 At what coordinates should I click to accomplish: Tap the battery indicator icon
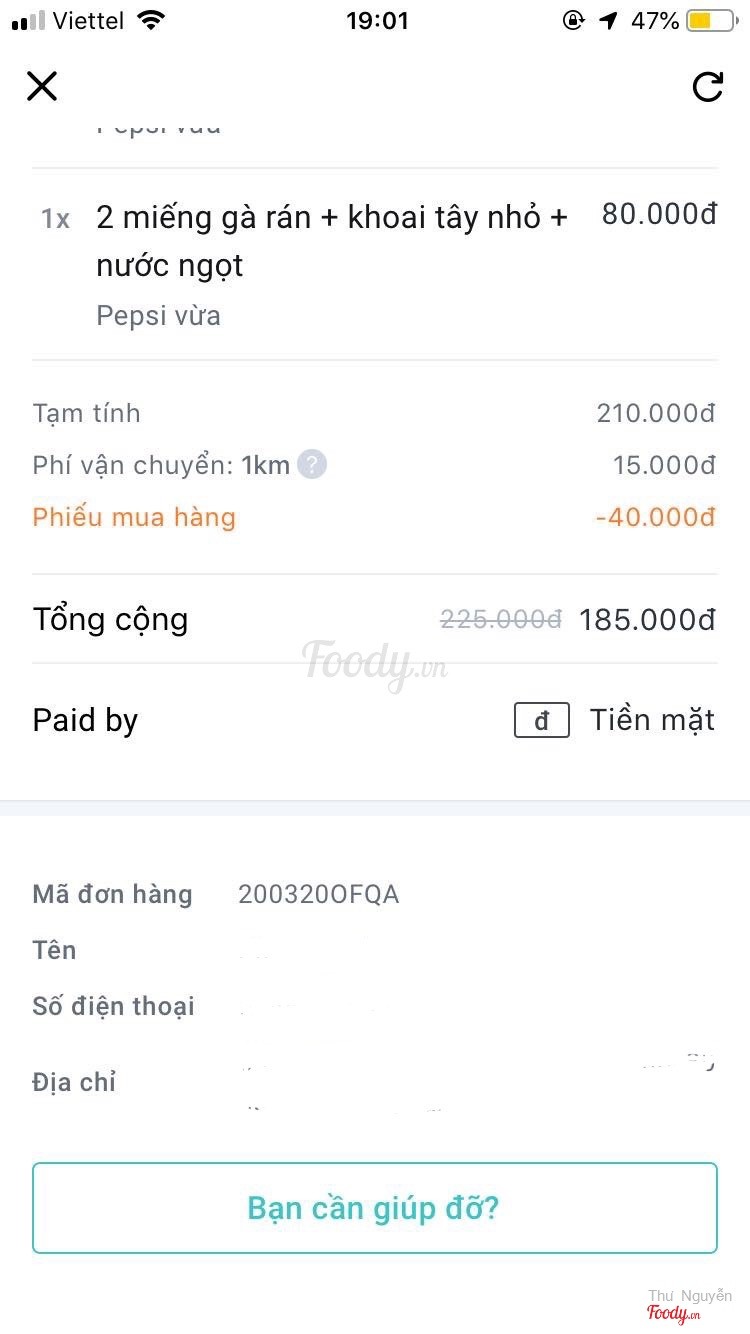710,20
